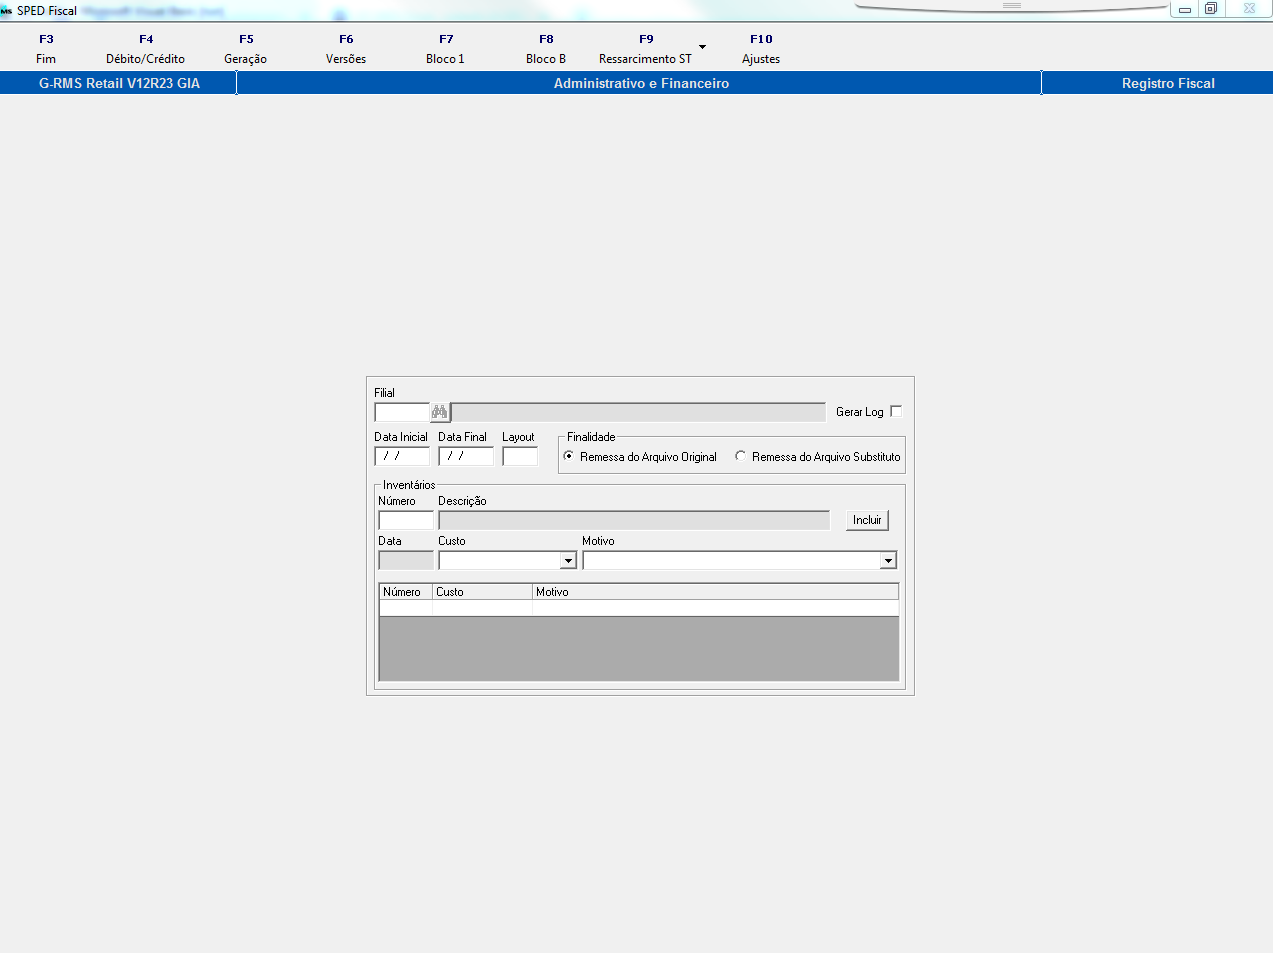Click the Número column header in grid

click(406, 592)
